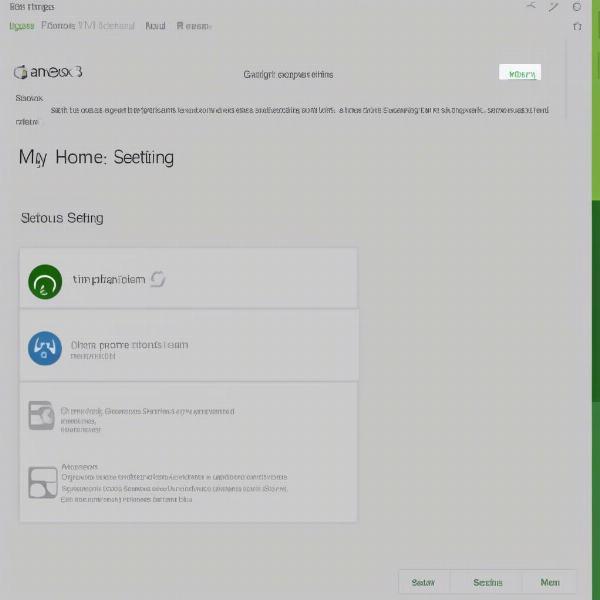Click the refresh icon beside the first card title
This screenshot has width=600, height=600.
(x=158, y=279)
